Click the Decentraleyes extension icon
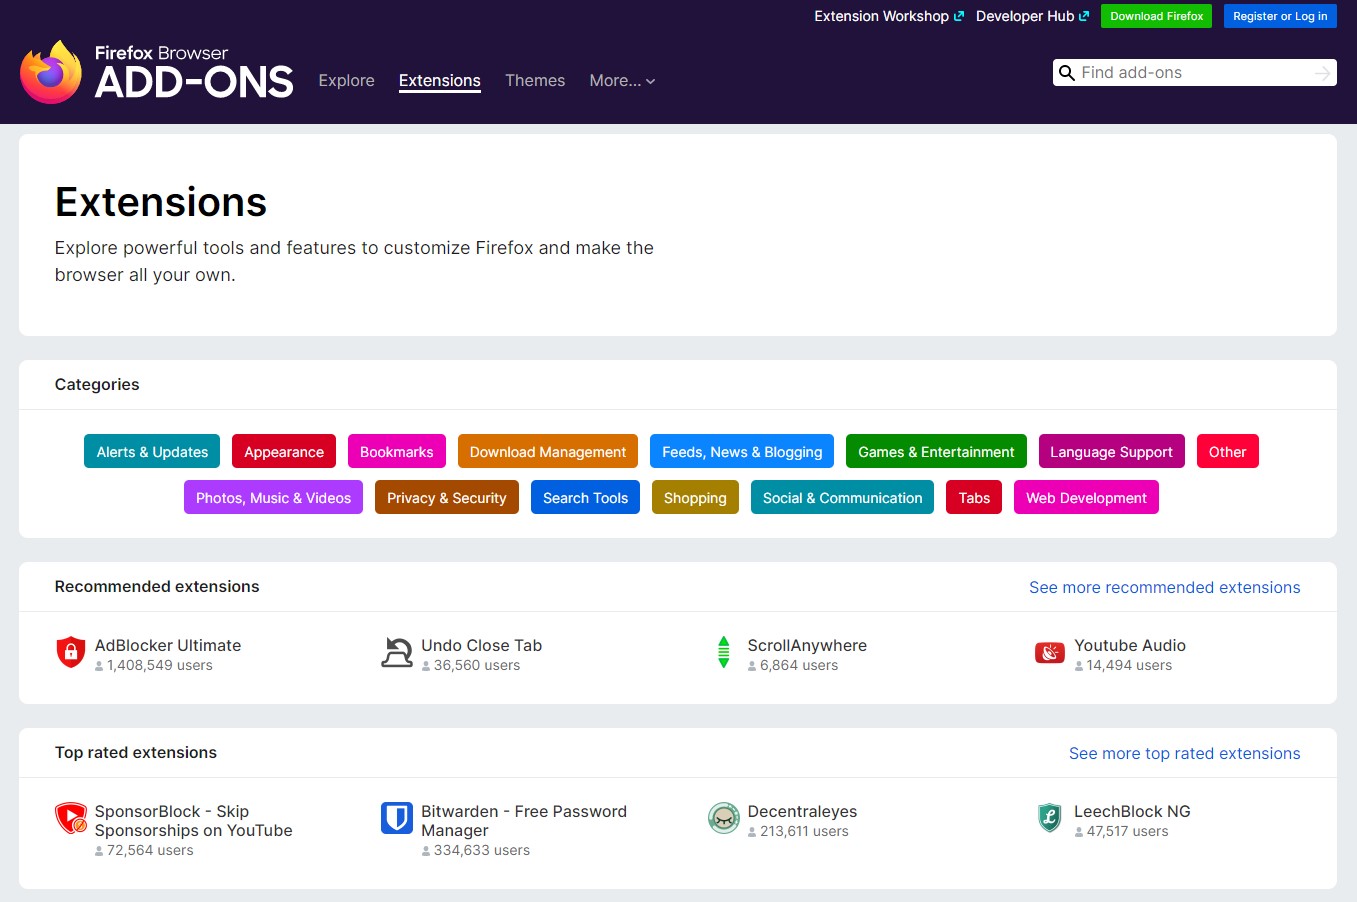 724,818
